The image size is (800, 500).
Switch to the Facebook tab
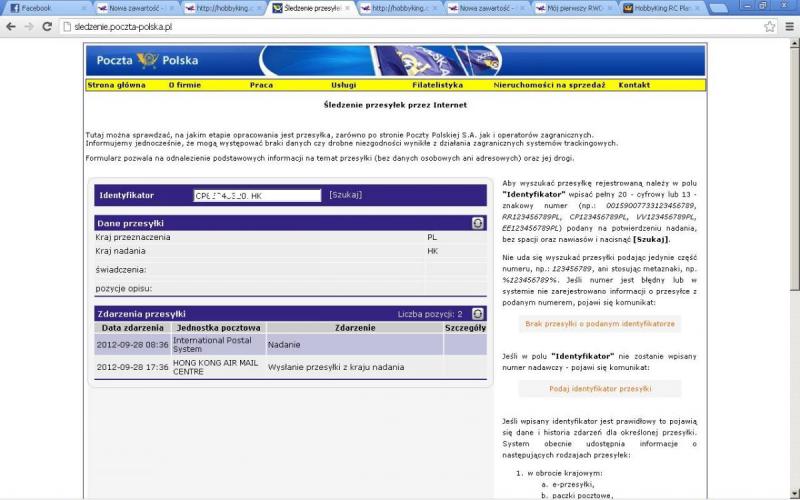(40, 8)
